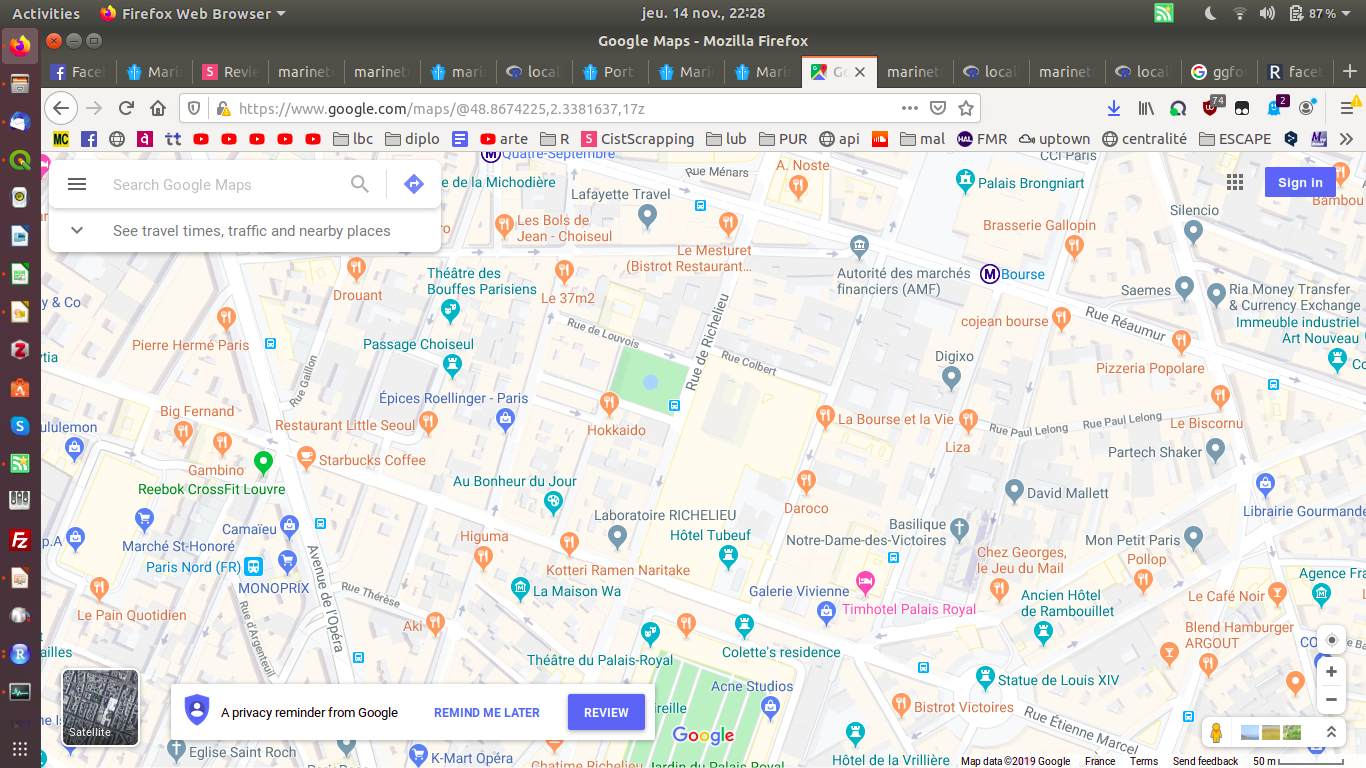Select the Street View pegman
This screenshot has width=1366, height=768.
coord(1216,733)
